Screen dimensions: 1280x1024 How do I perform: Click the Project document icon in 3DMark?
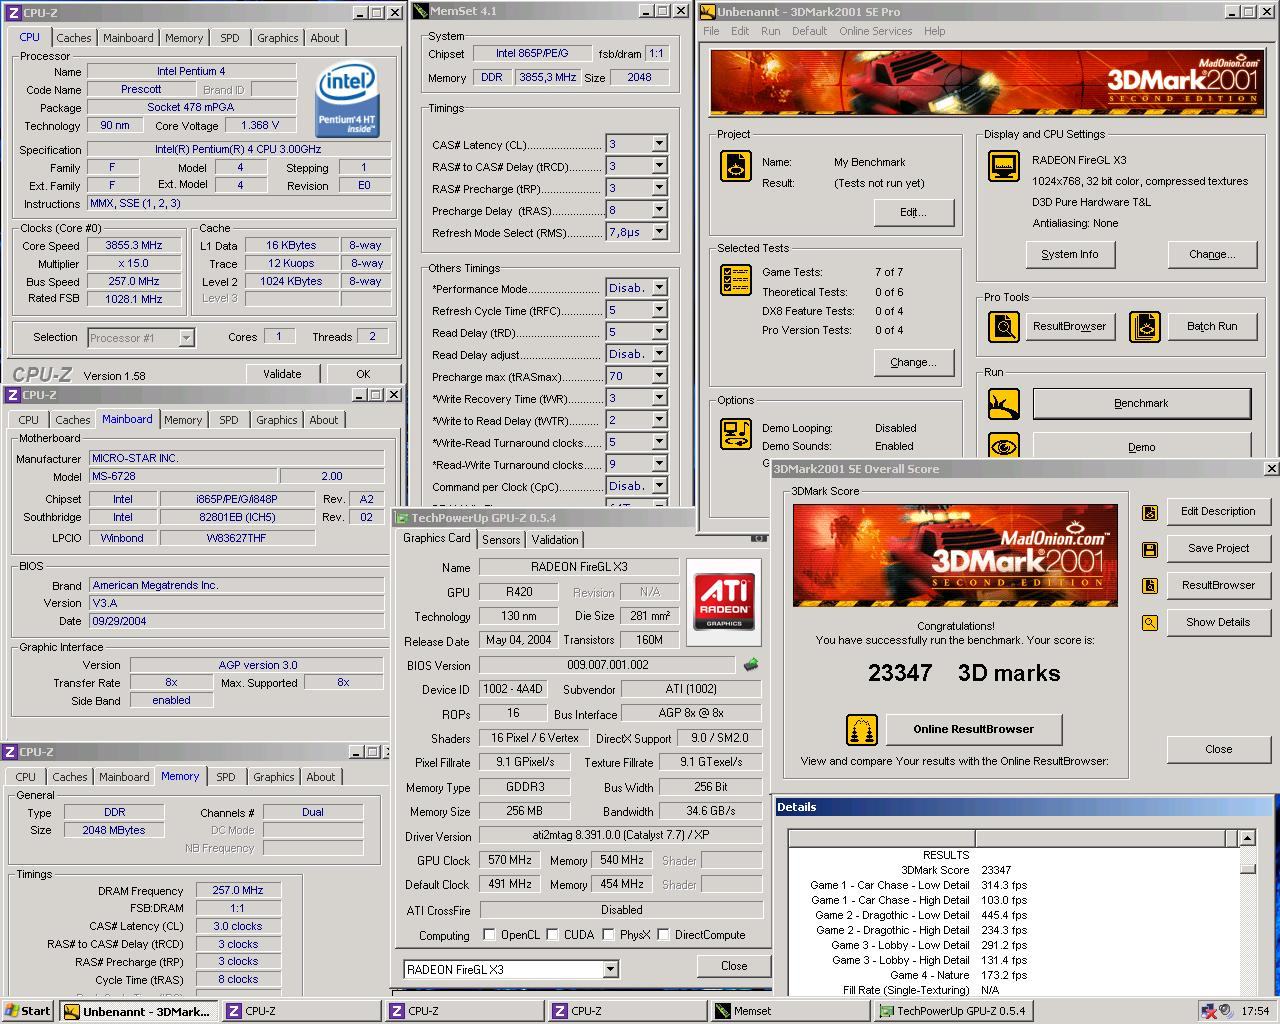[x=736, y=166]
